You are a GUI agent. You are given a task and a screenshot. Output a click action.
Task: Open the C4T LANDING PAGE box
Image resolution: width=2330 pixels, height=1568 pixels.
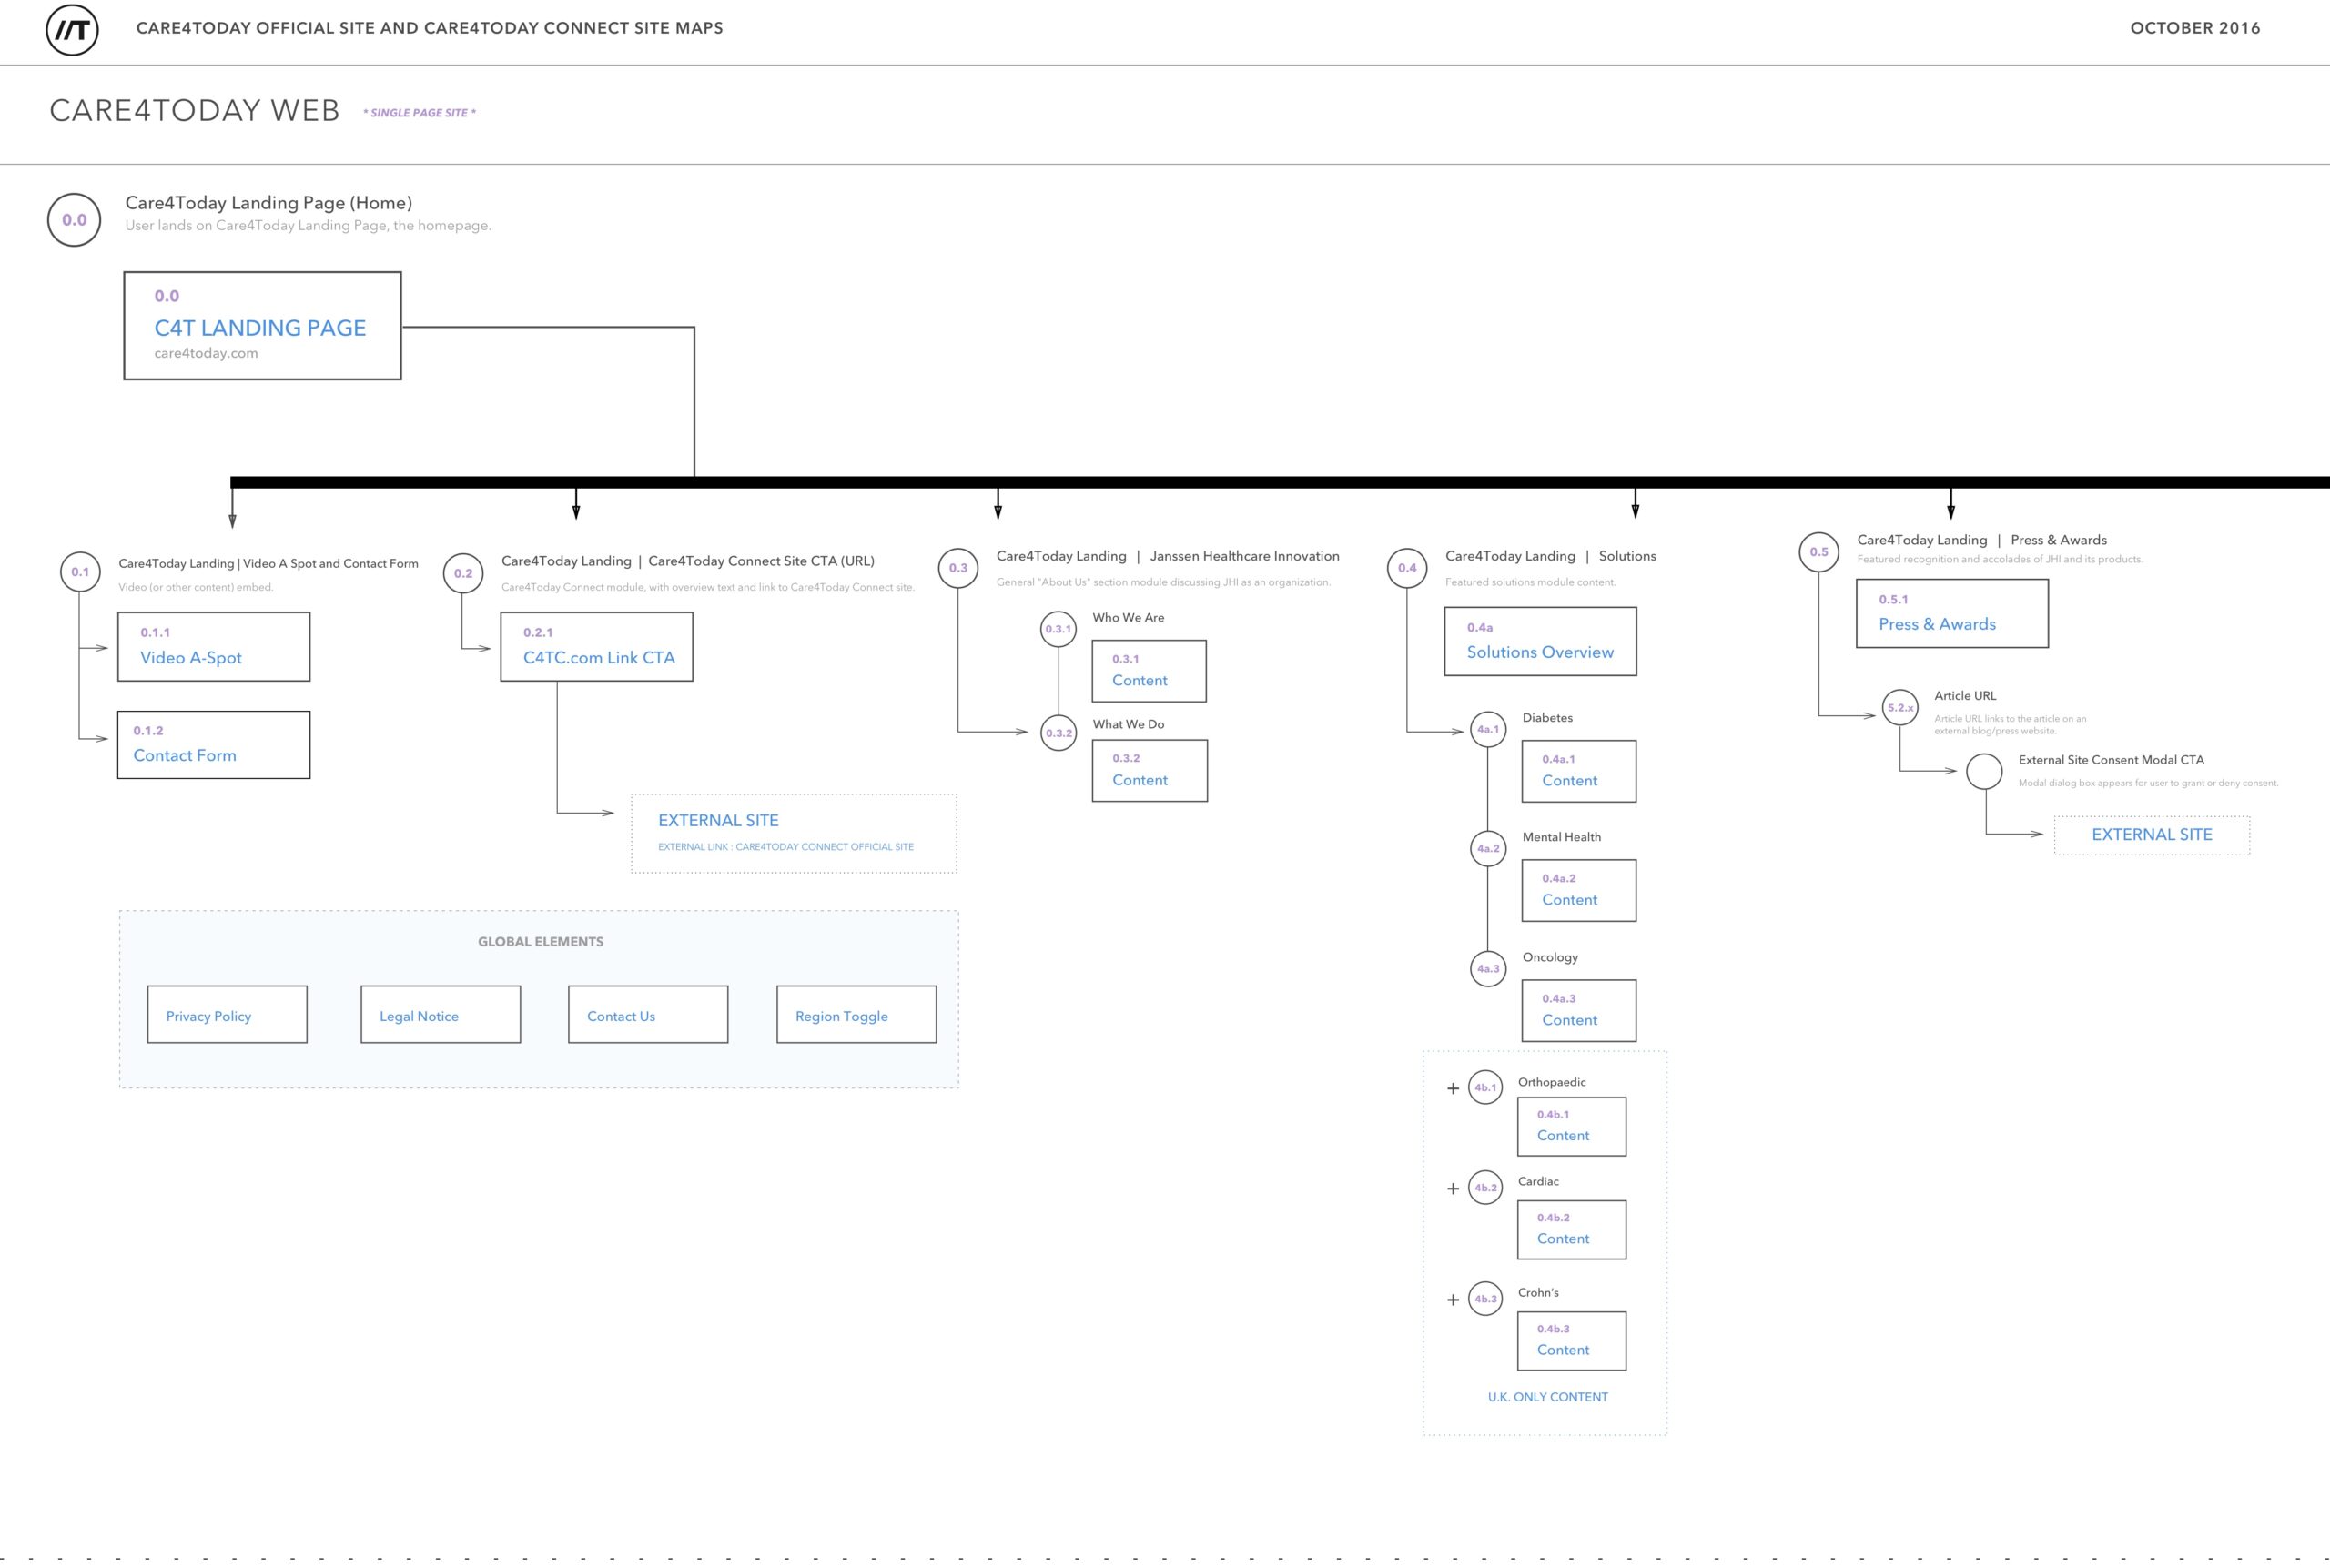[263, 326]
